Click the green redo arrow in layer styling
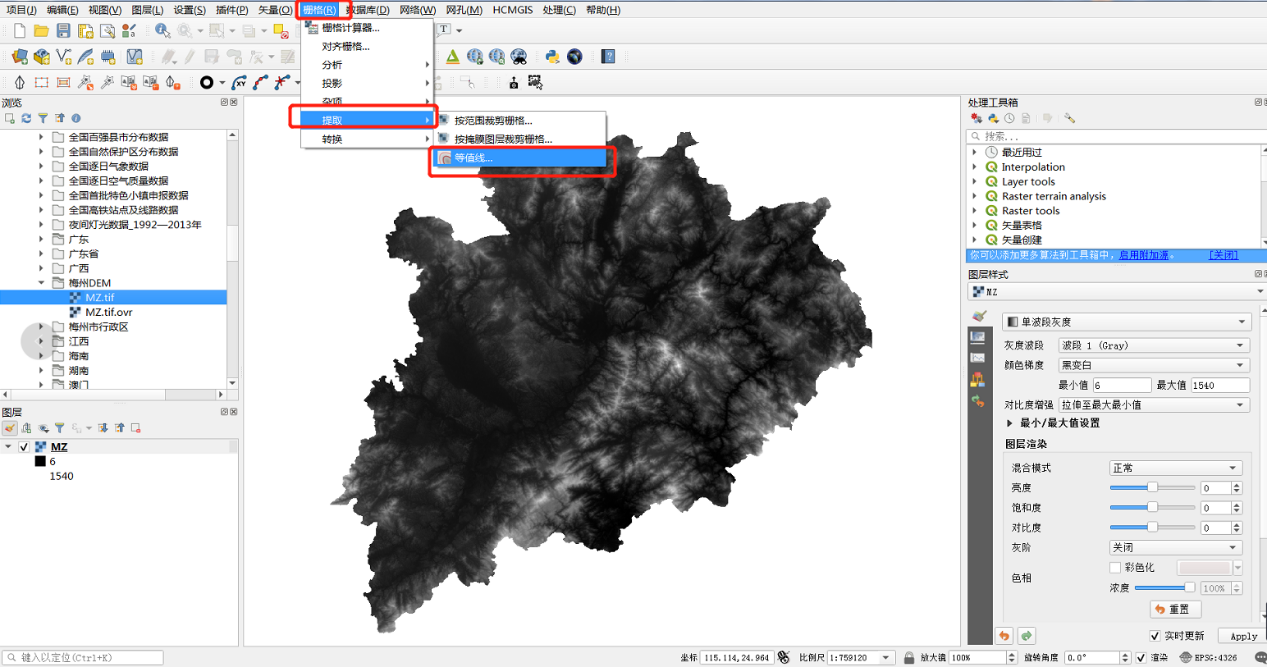The image size is (1267, 667). tap(1025, 636)
